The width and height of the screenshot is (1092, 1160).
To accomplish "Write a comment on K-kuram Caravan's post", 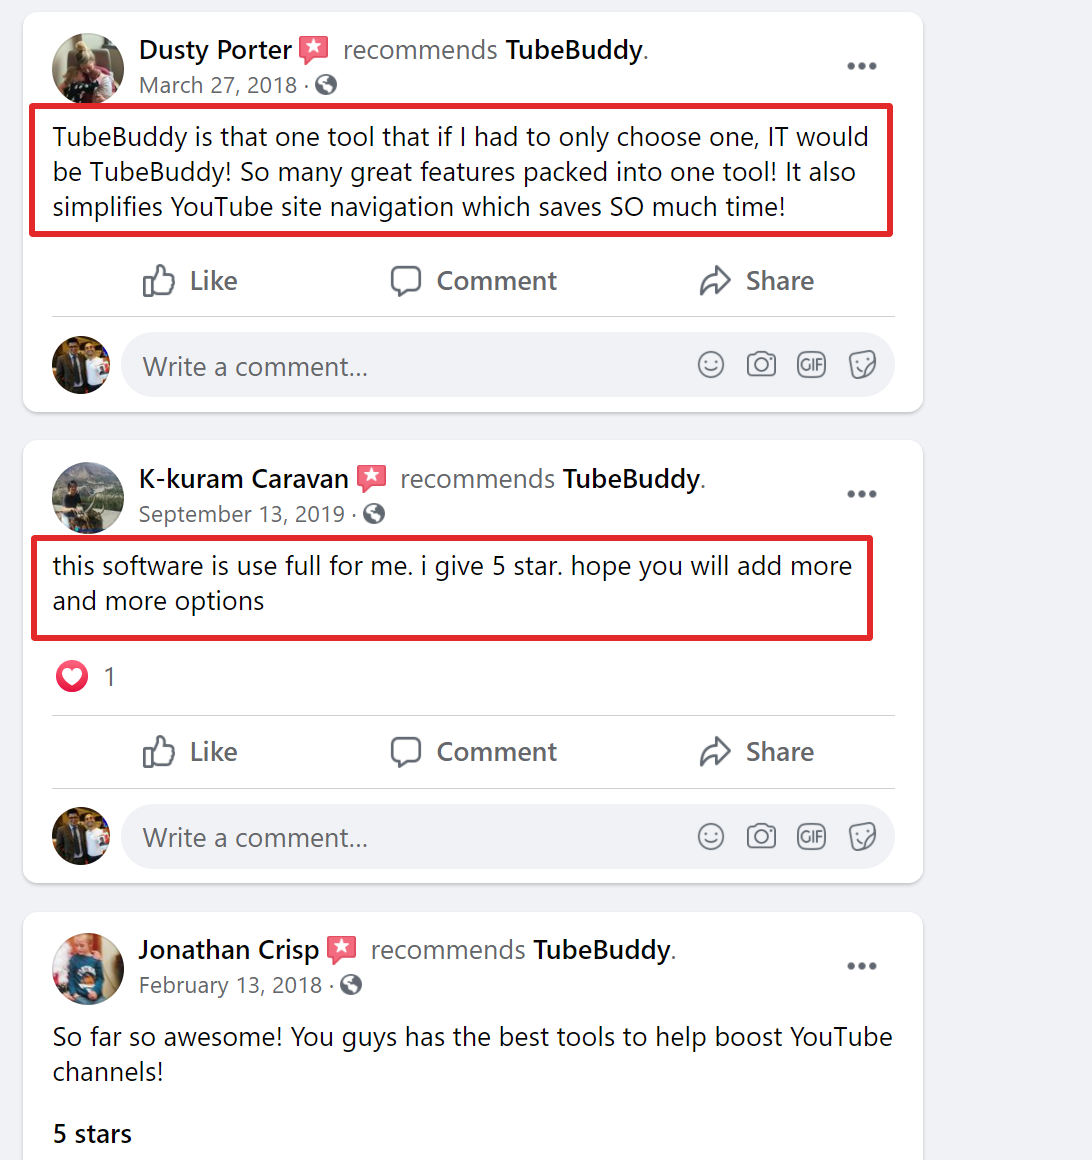I will click(x=400, y=837).
